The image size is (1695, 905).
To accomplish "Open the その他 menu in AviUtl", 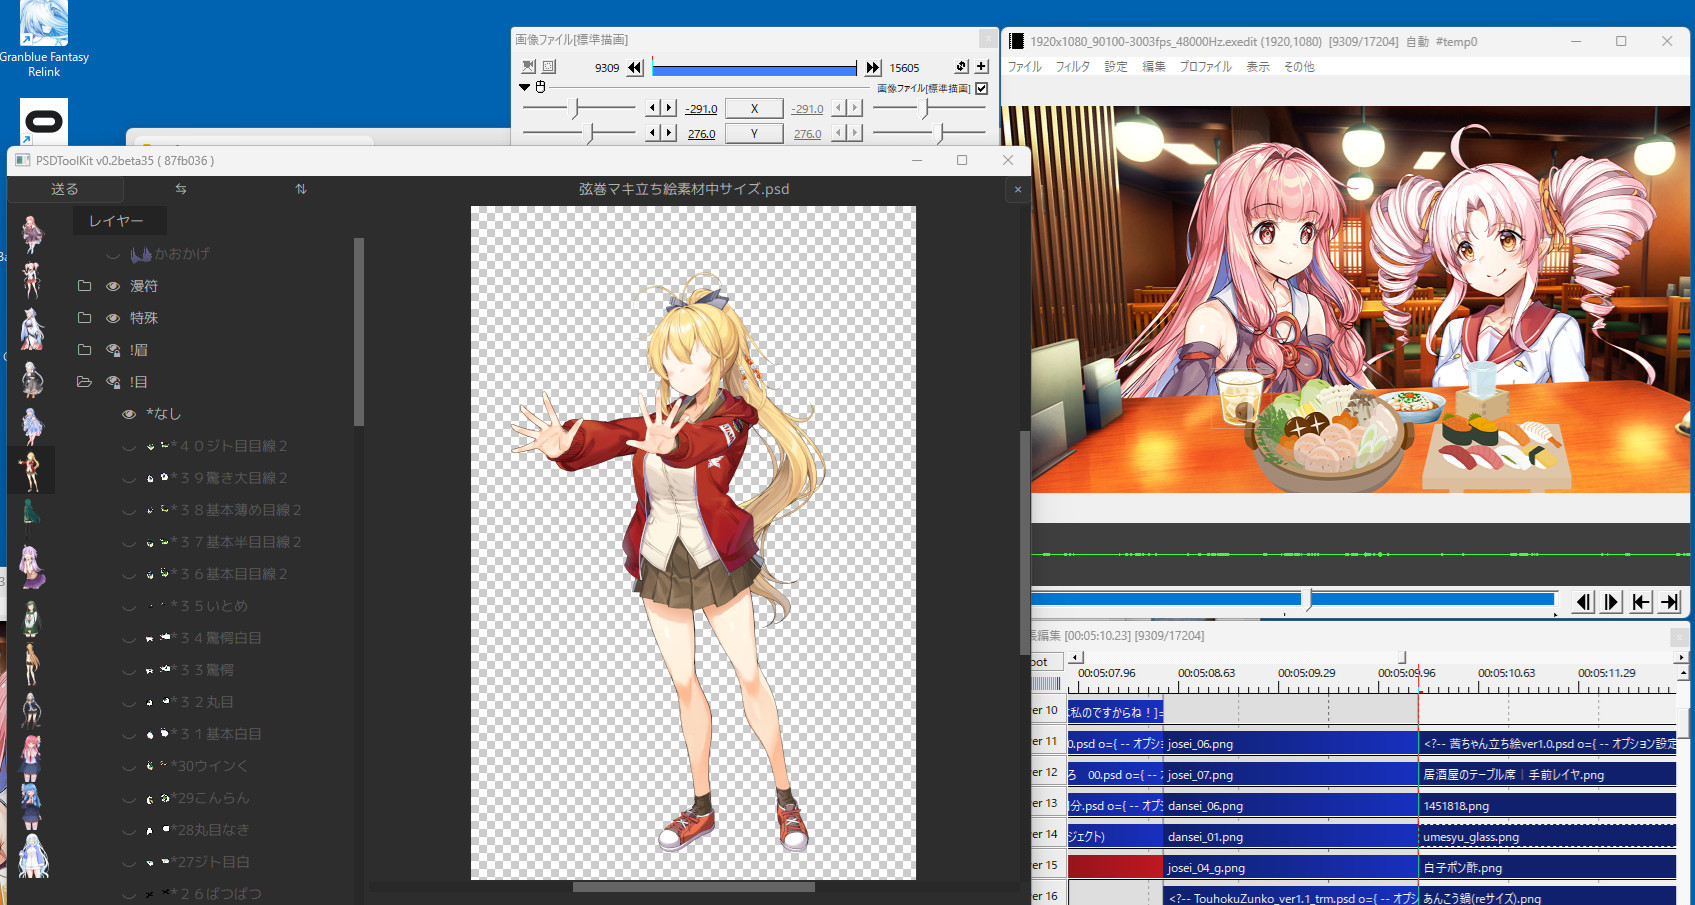I will pos(1299,67).
